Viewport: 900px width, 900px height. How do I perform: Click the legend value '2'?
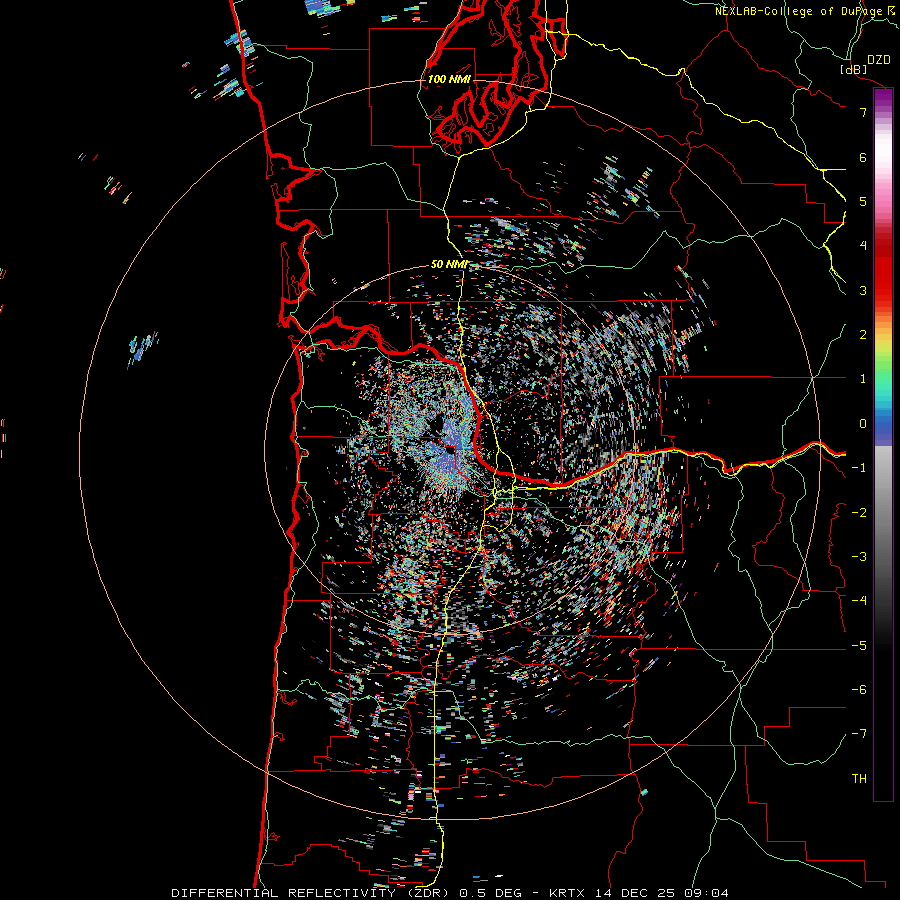[x=863, y=335]
